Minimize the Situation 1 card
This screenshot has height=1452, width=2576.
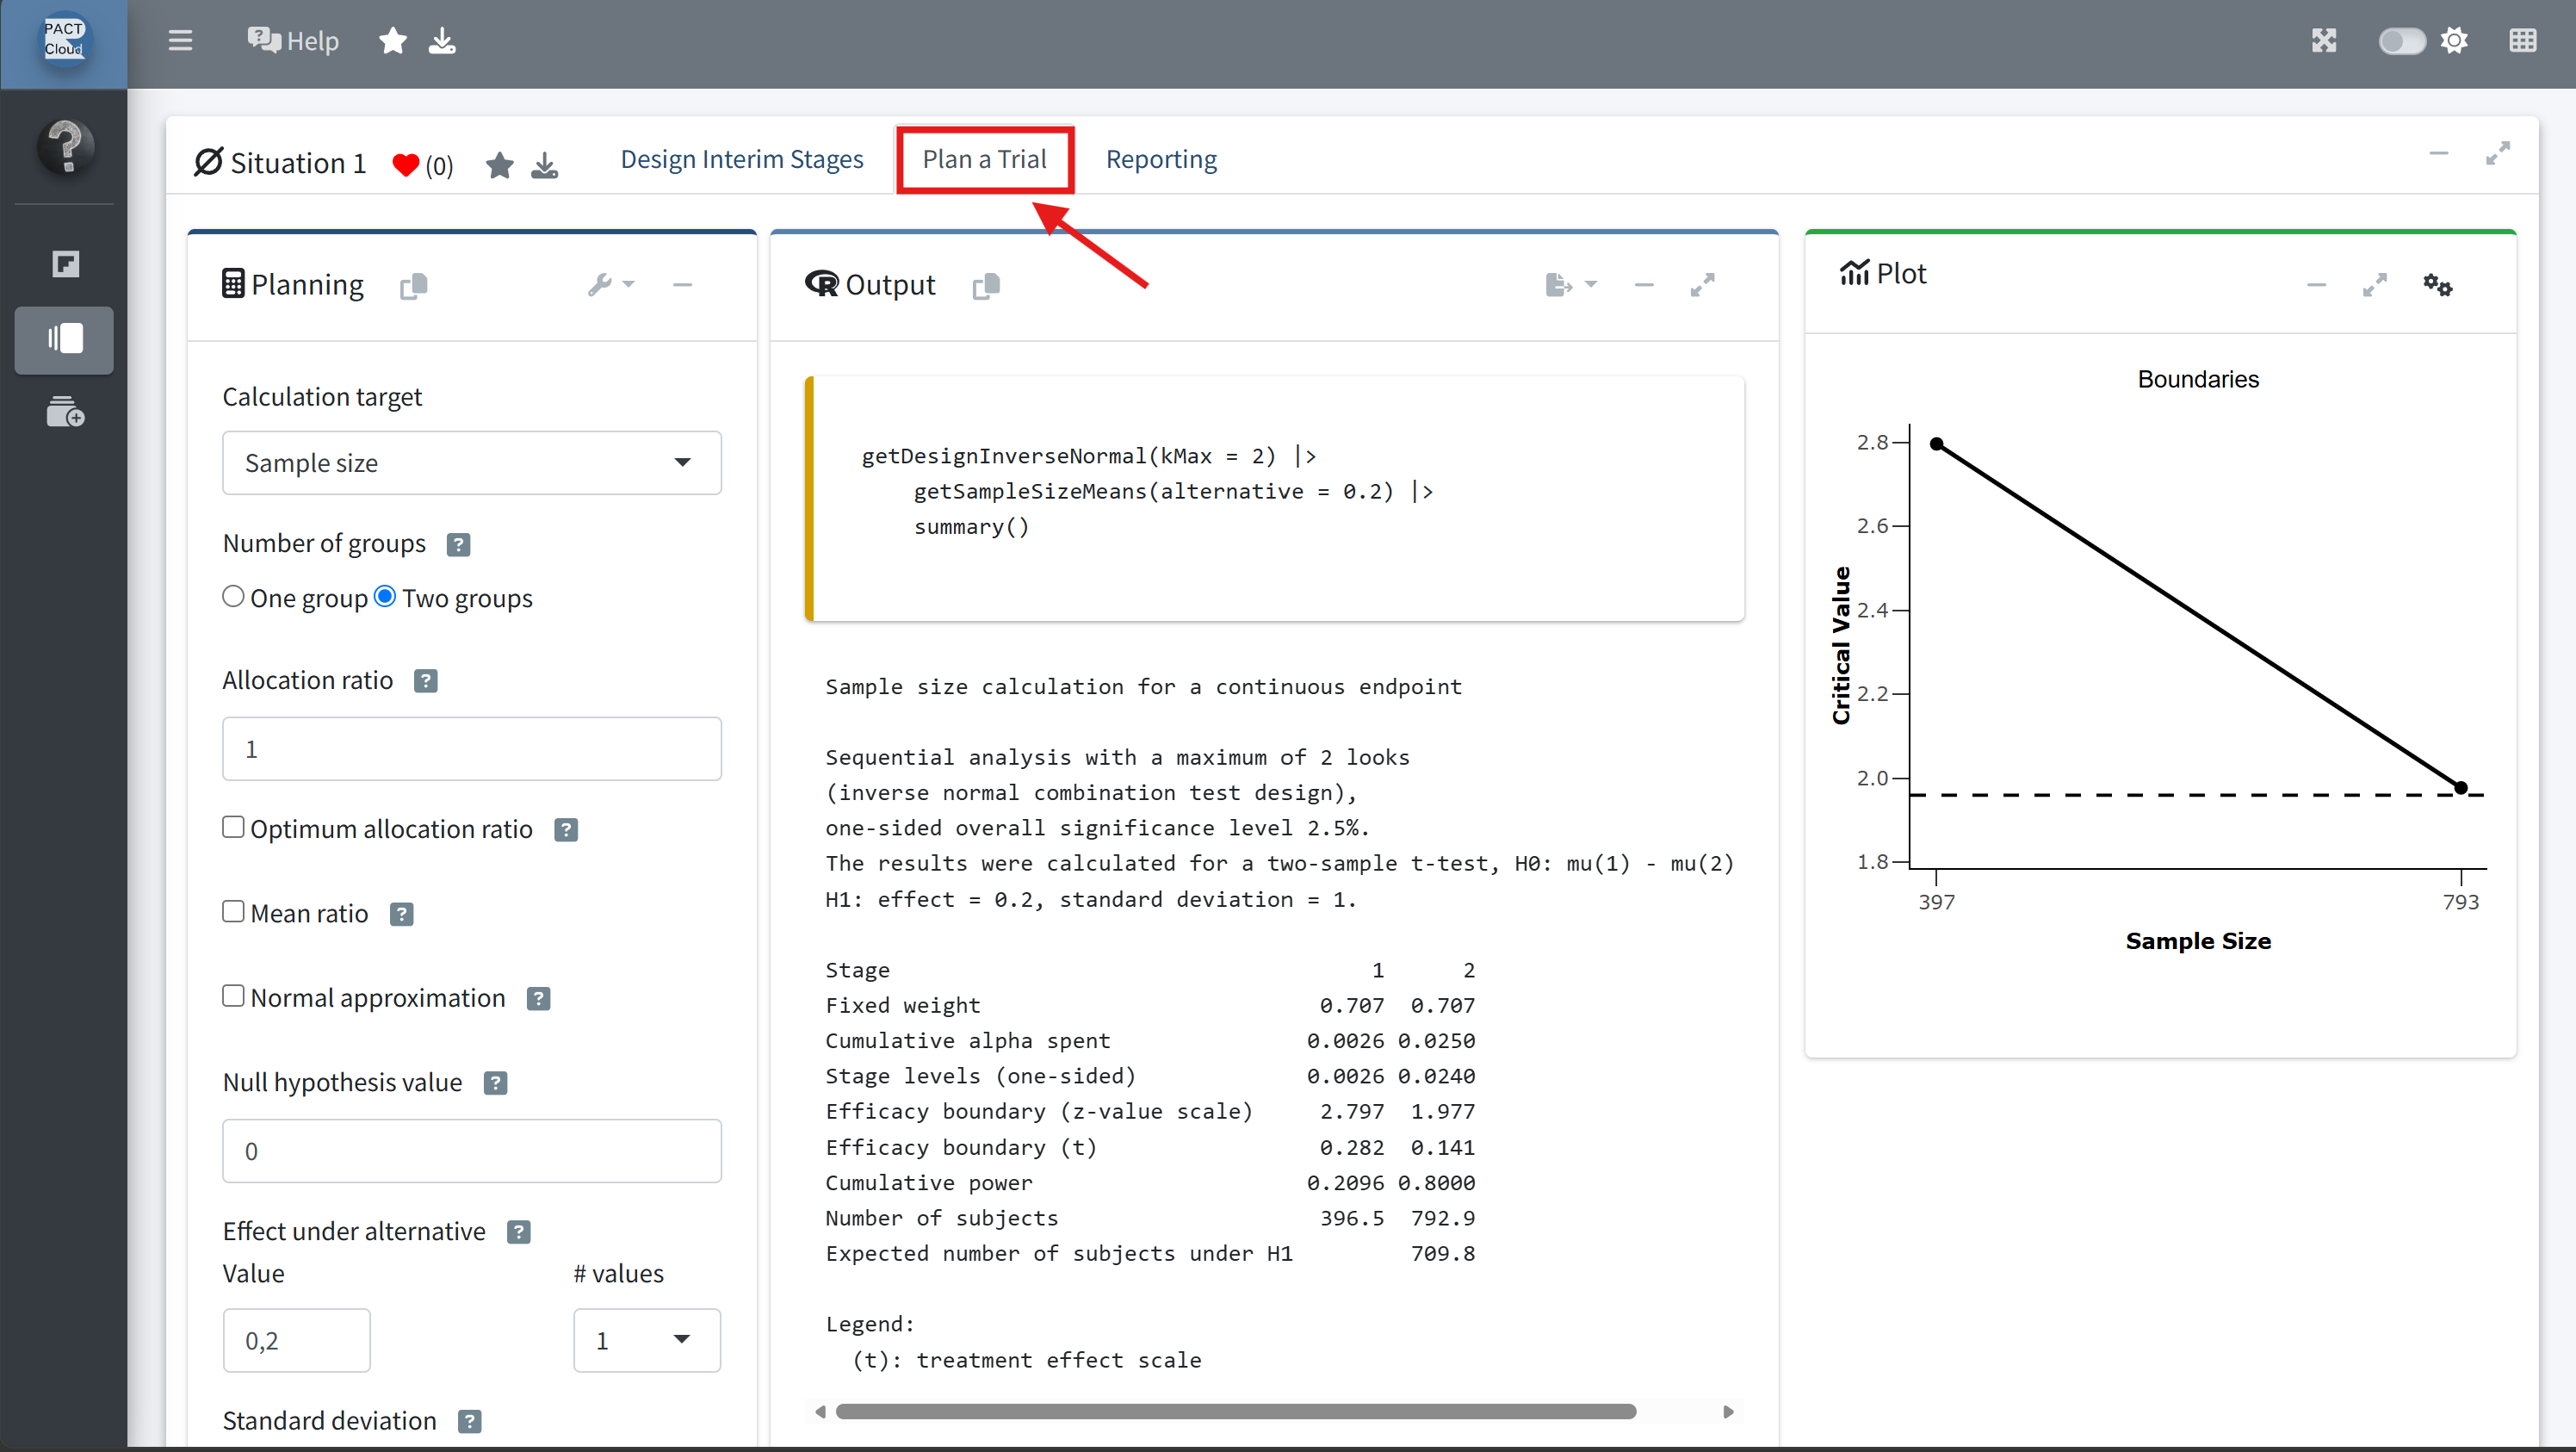[x=2439, y=153]
